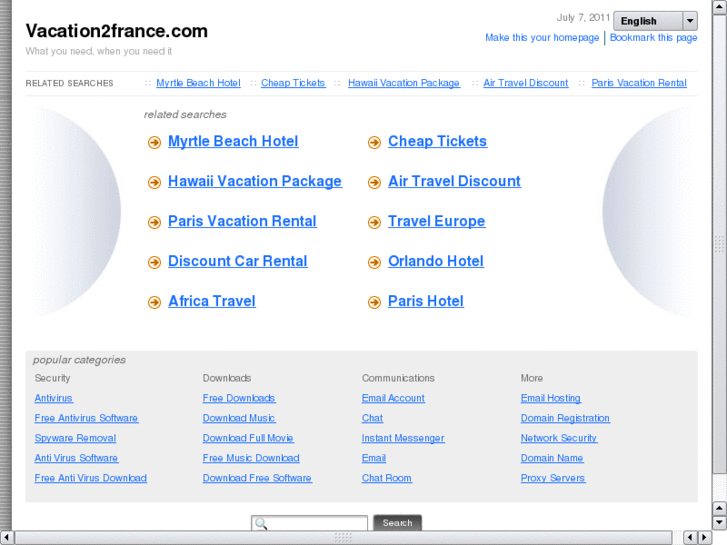Click the arrow icon beside Air Travel Discount
Viewport: 727px width, 545px height.
tap(374, 182)
